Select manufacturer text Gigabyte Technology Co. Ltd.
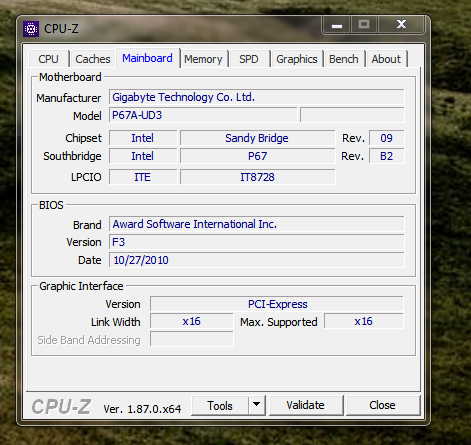The image size is (471, 445). click(184, 97)
